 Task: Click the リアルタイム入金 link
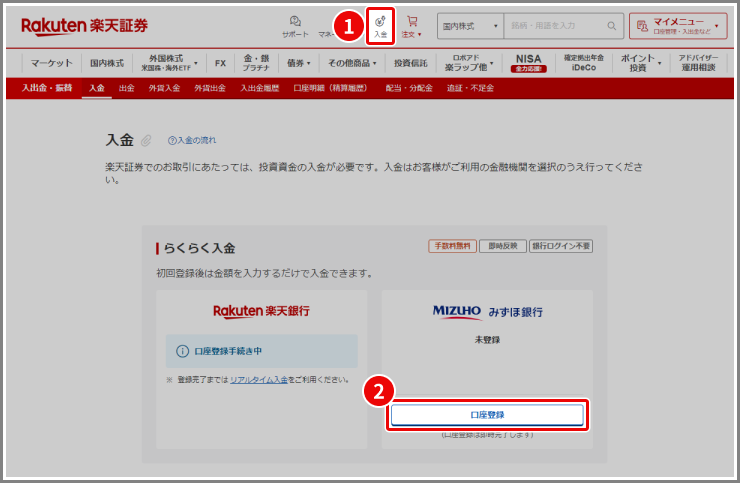point(259,380)
